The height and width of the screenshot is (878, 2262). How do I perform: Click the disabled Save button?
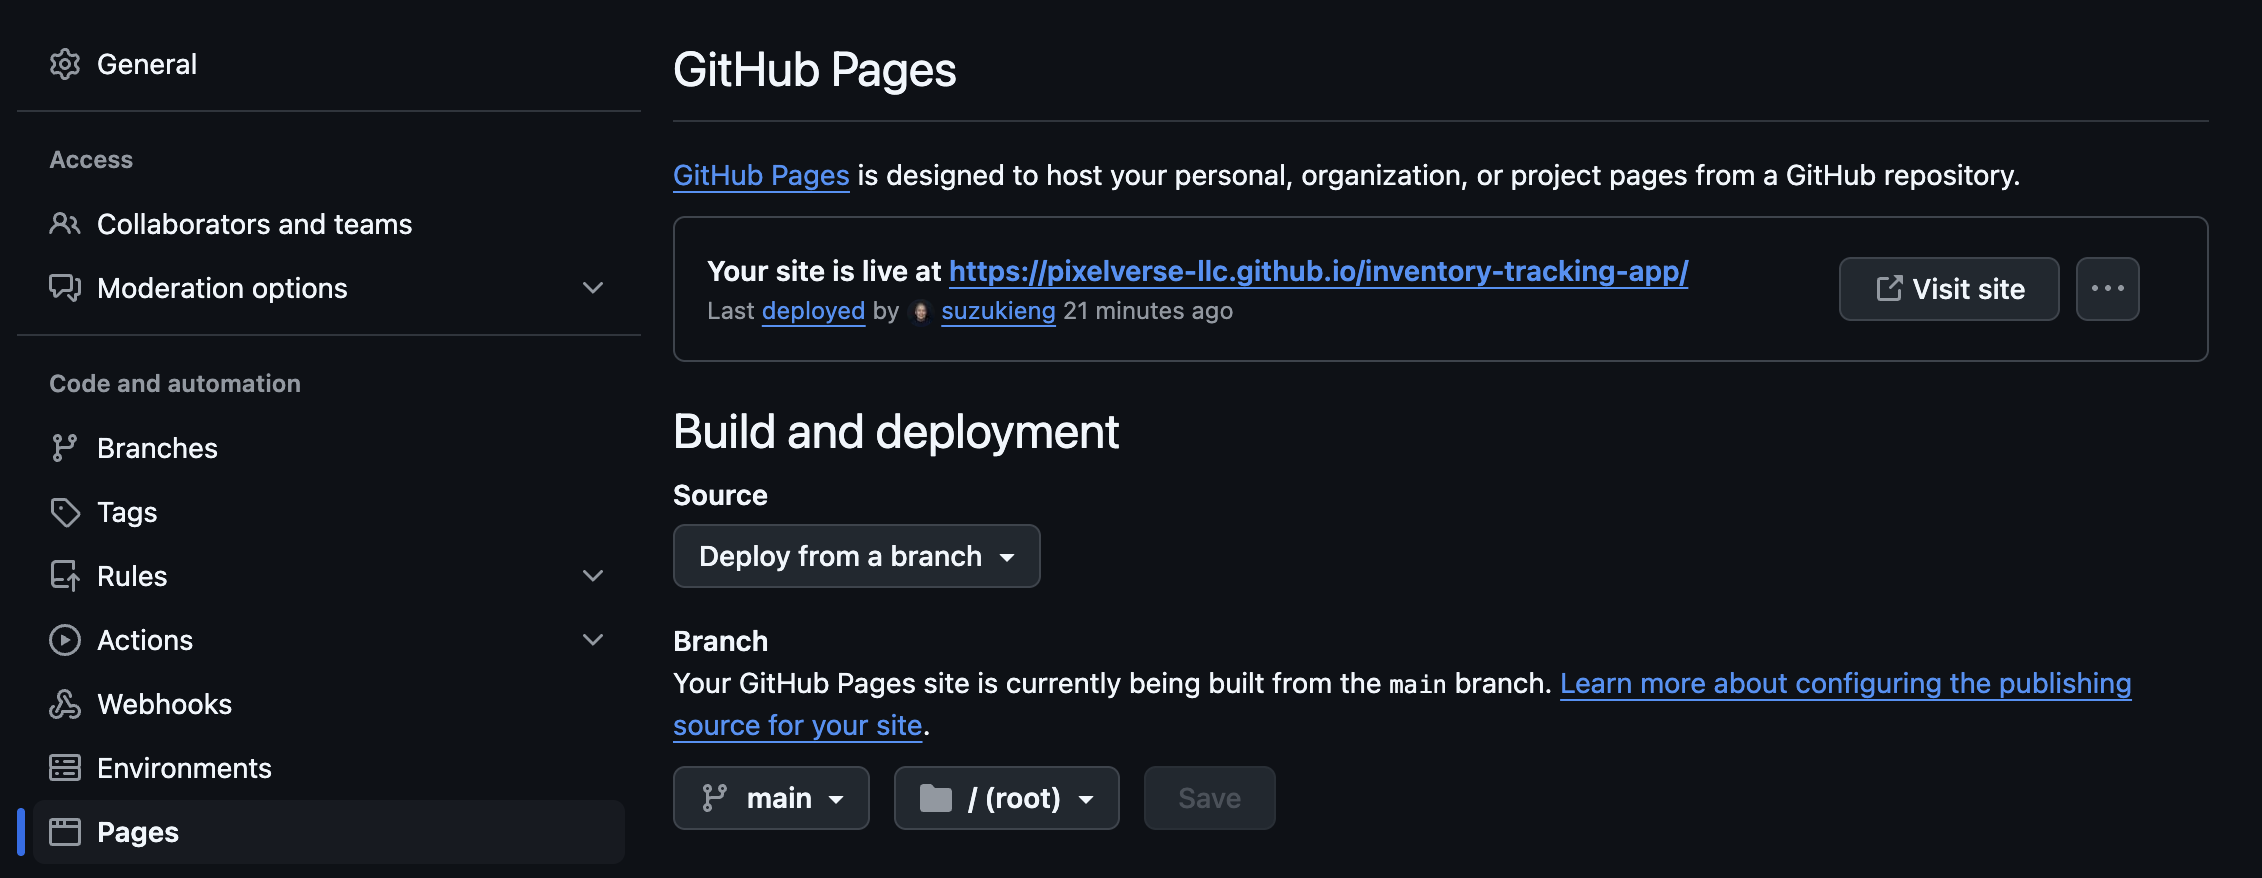[1210, 798]
